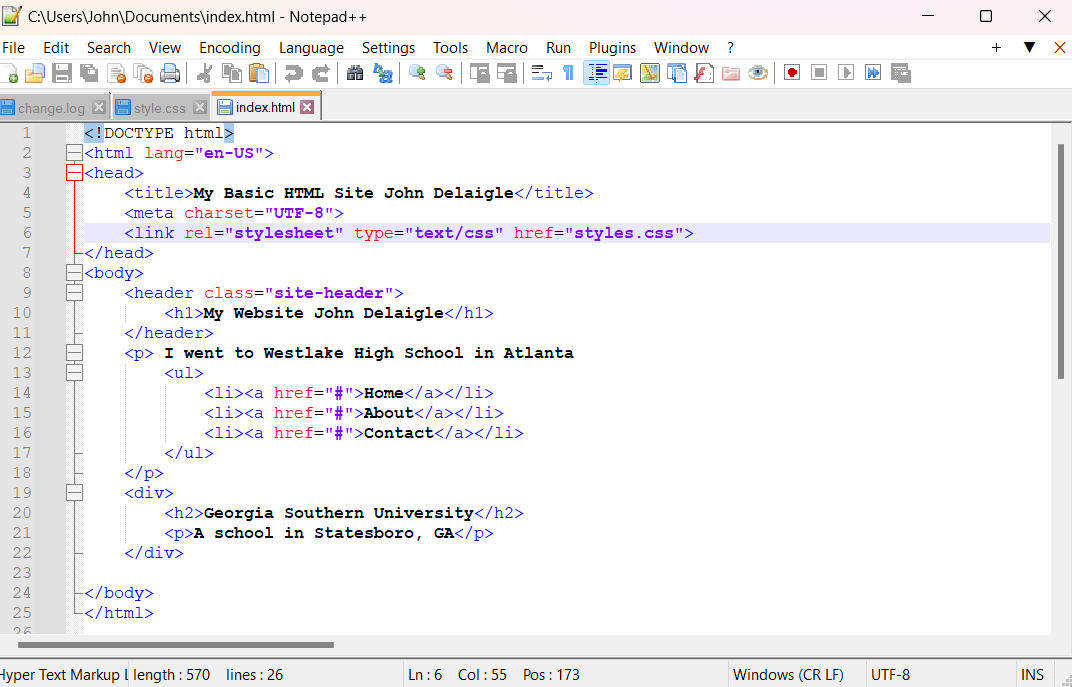Open Find with the binoculars icon

pyautogui.click(x=352, y=72)
